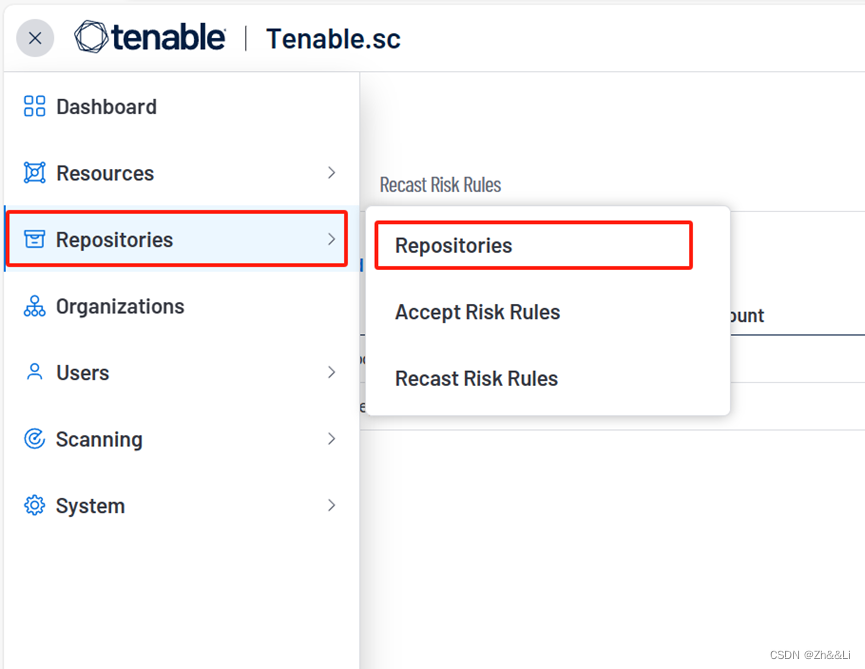The image size is (865, 669).
Task: Select the Organizations hierarchy icon
Action: [33, 306]
